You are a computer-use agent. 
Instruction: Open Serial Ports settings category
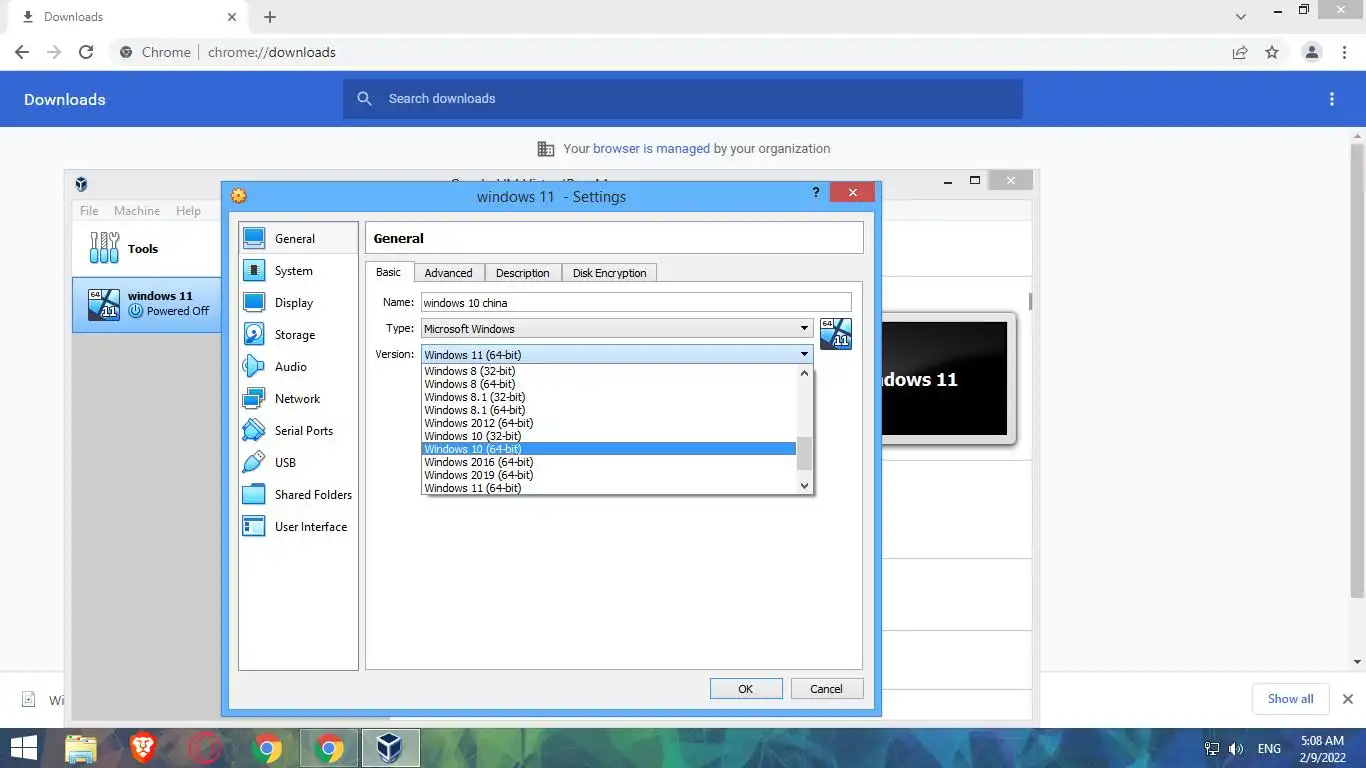tap(298, 431)
